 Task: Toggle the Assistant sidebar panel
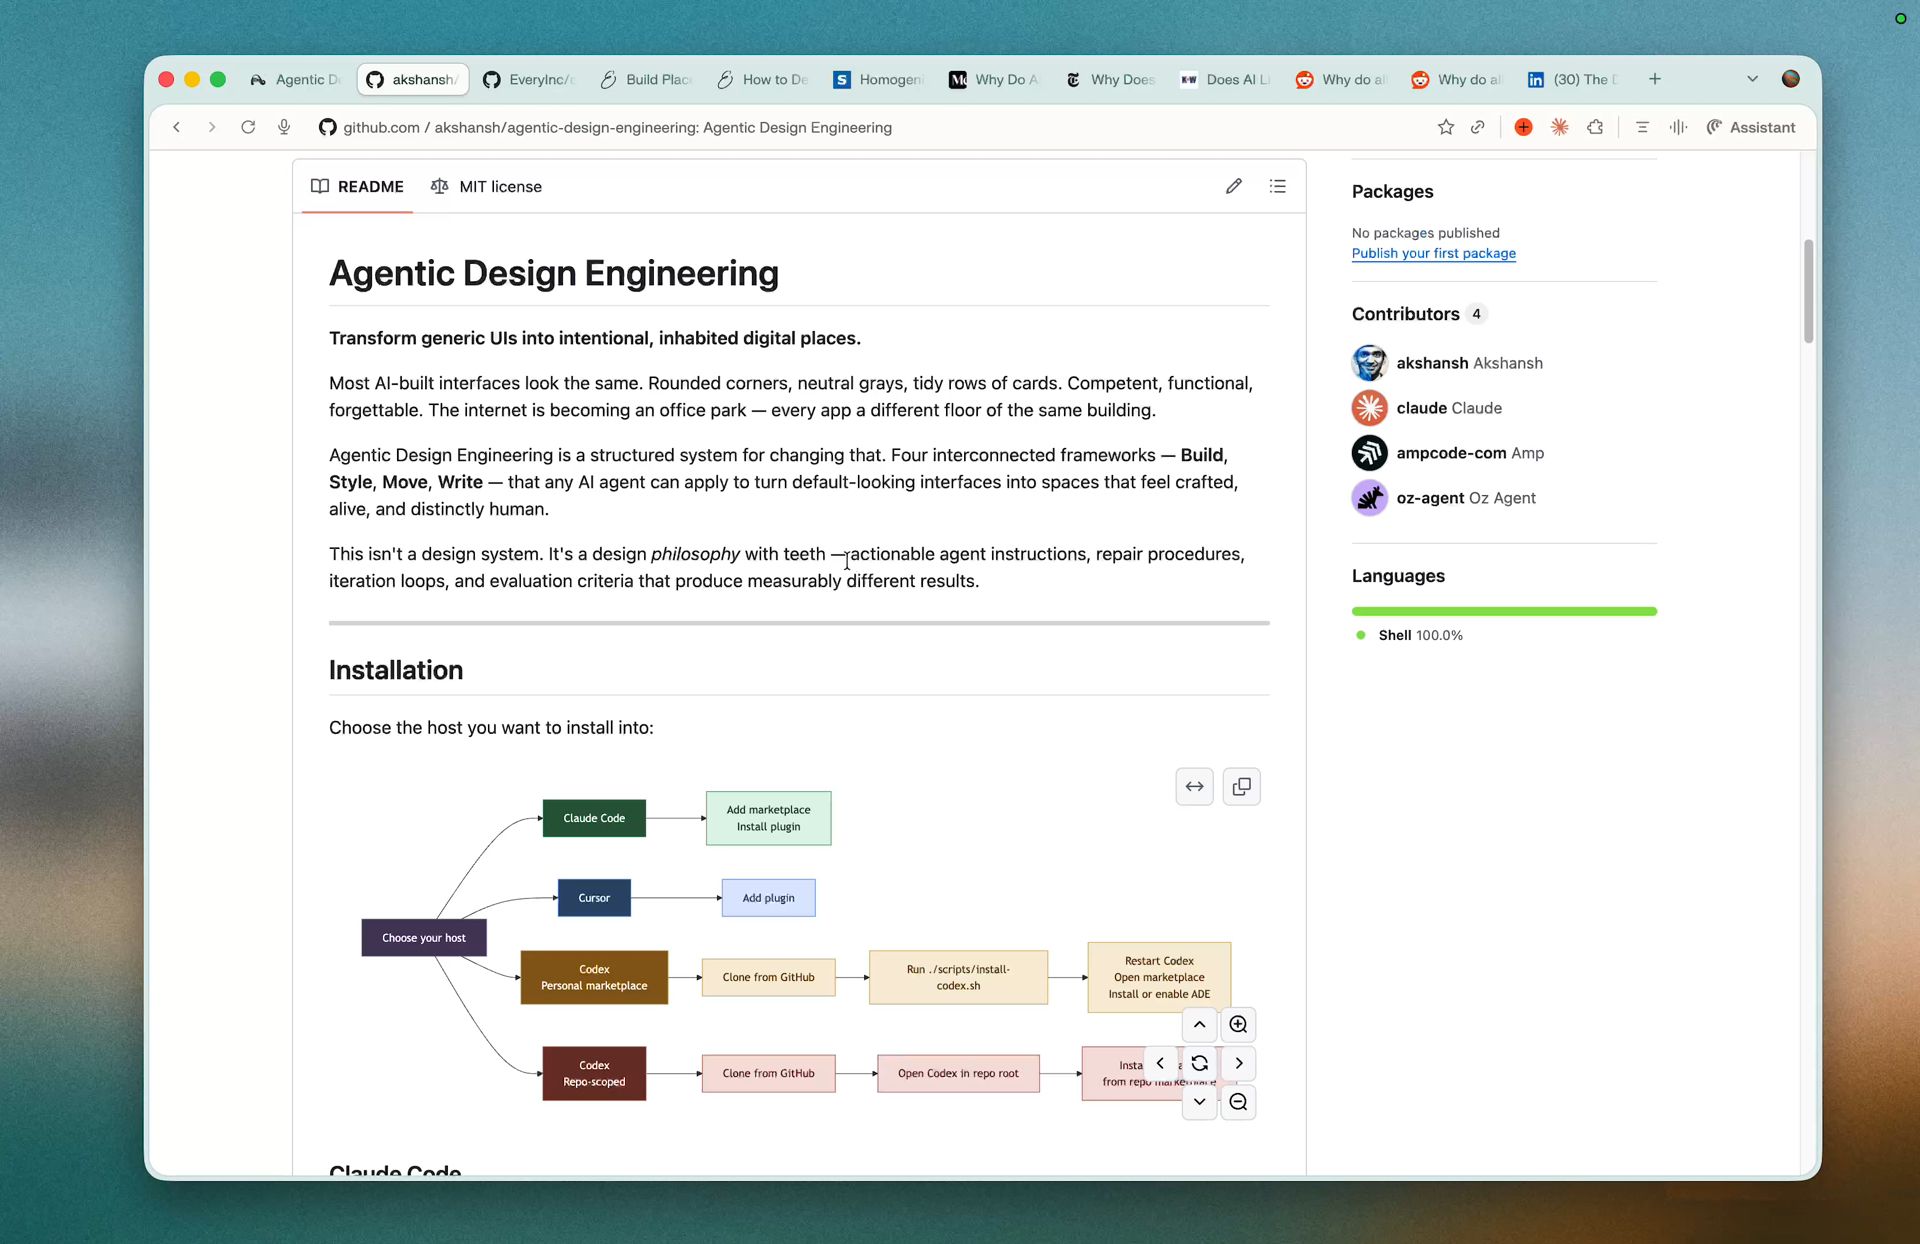point(1751,127)
